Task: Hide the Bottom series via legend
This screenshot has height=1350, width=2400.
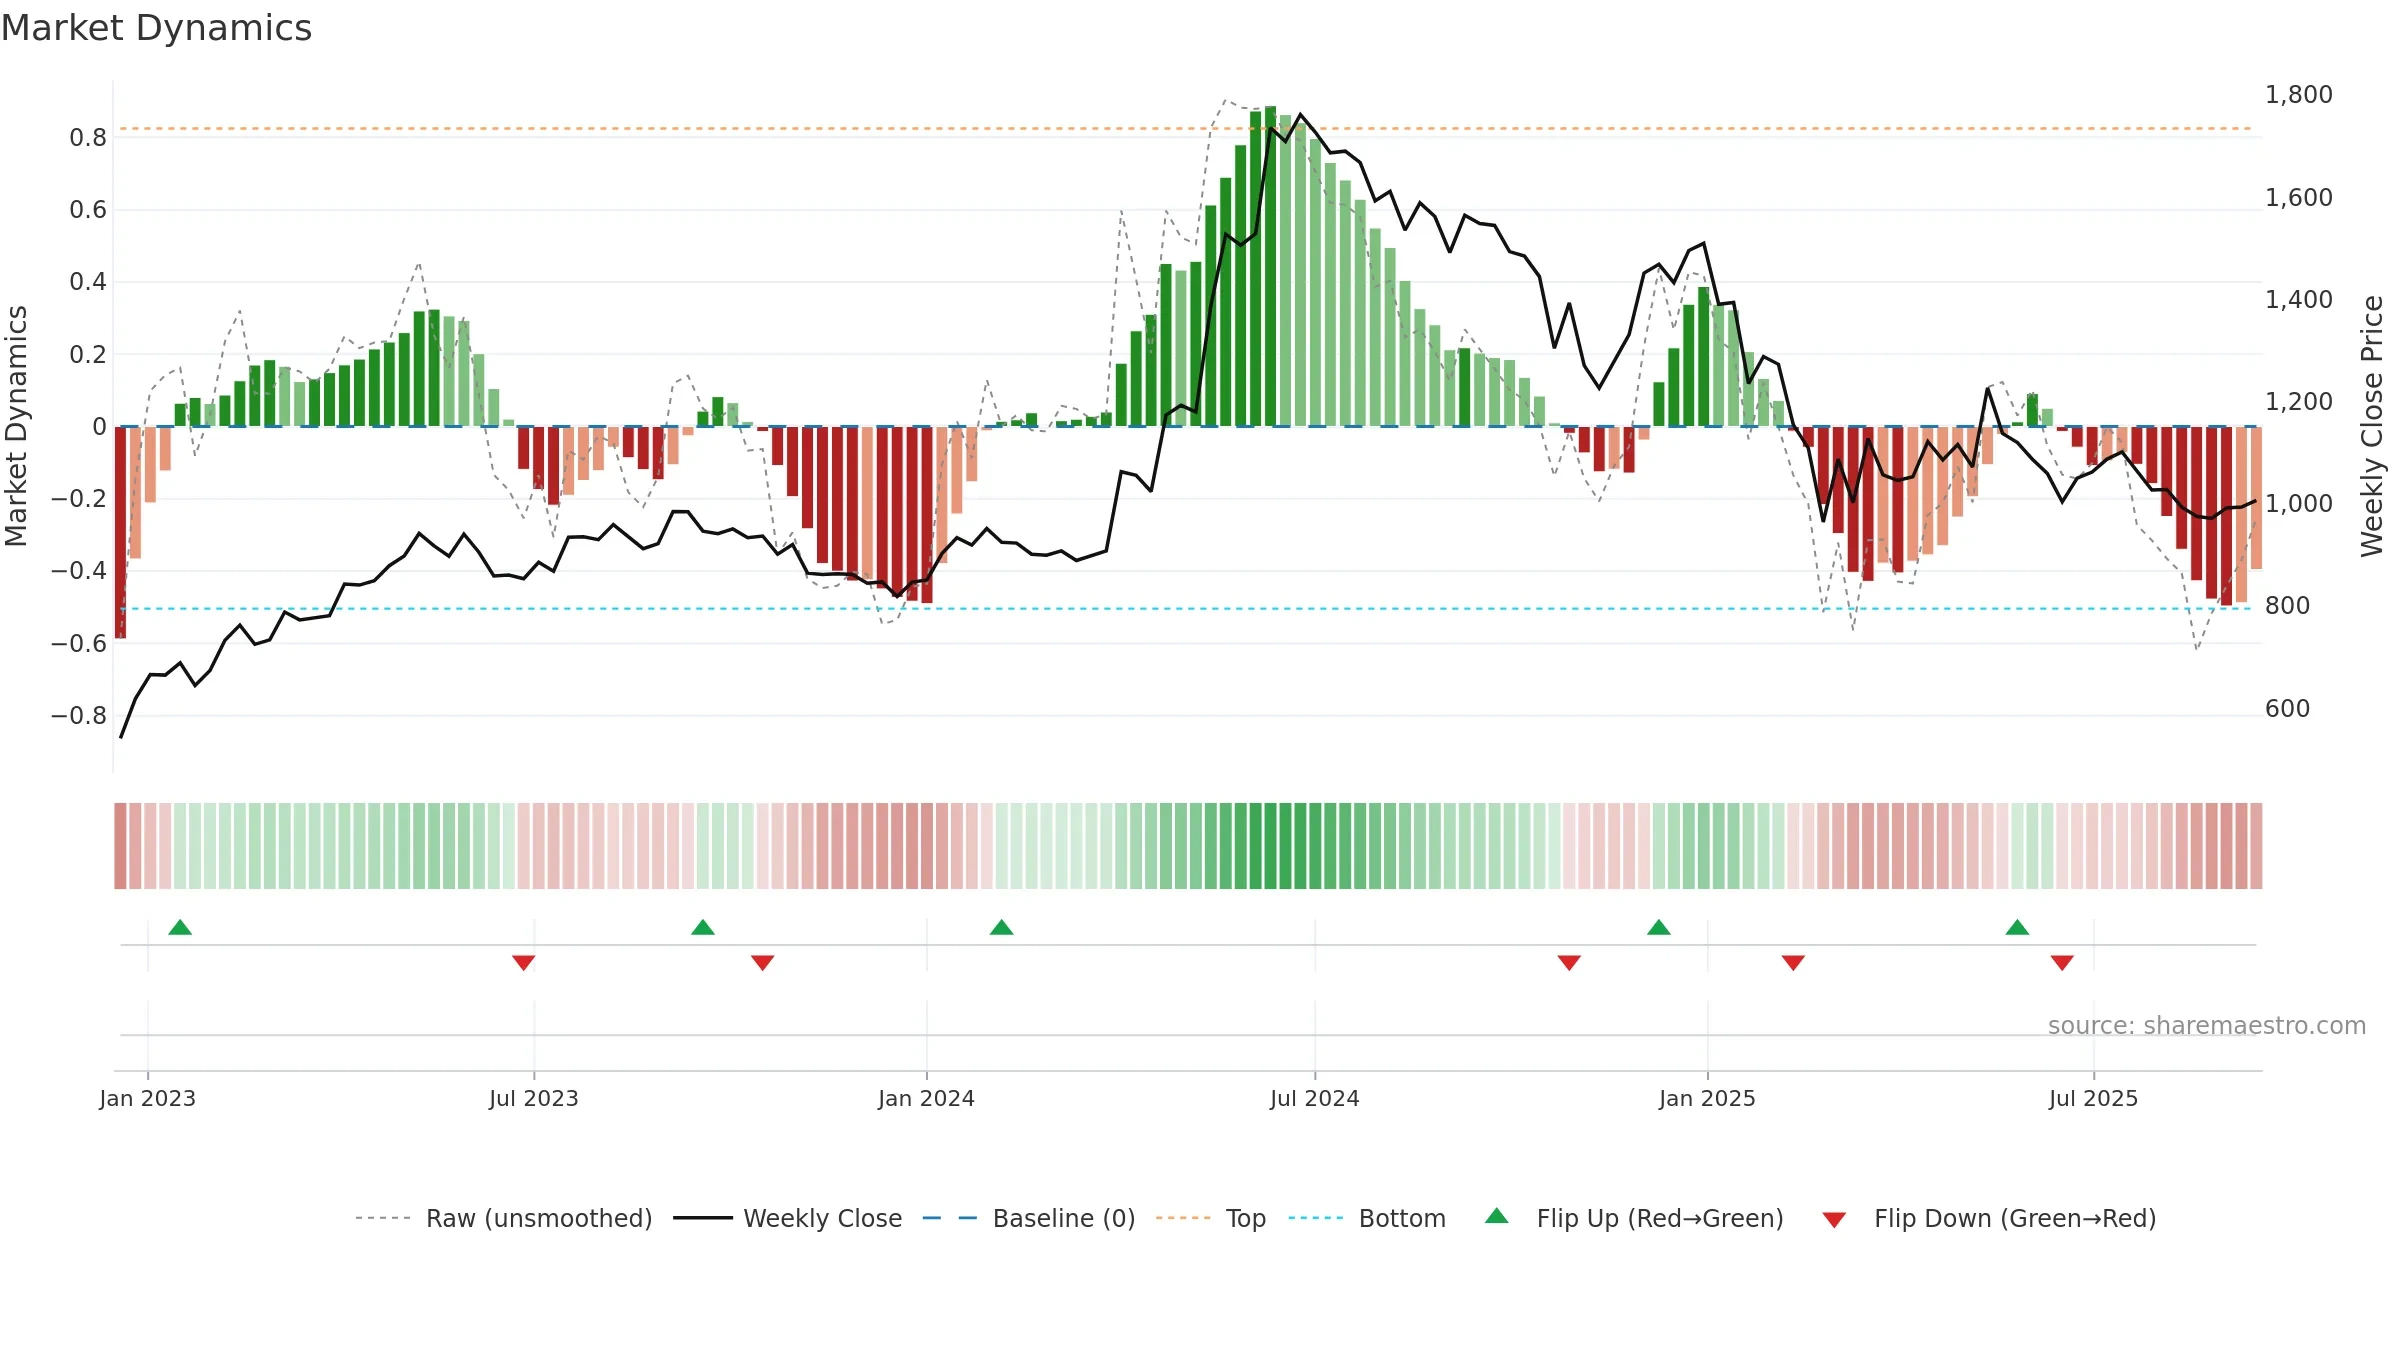Action: pos(1367,1218)
